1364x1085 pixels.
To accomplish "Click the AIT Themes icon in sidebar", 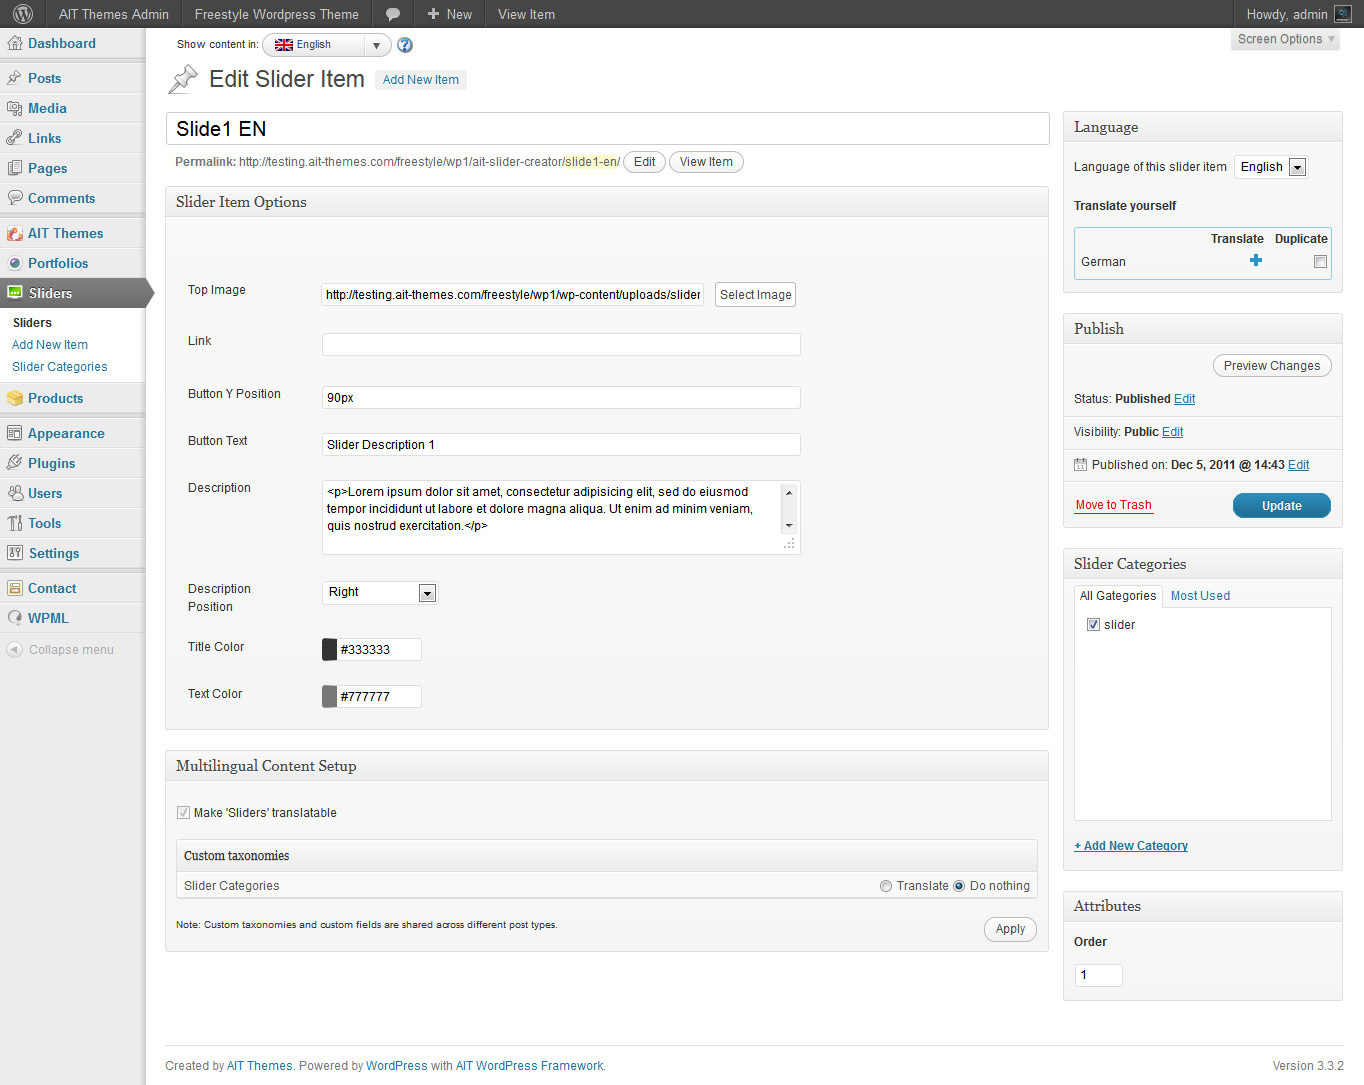I will [14, 233].
